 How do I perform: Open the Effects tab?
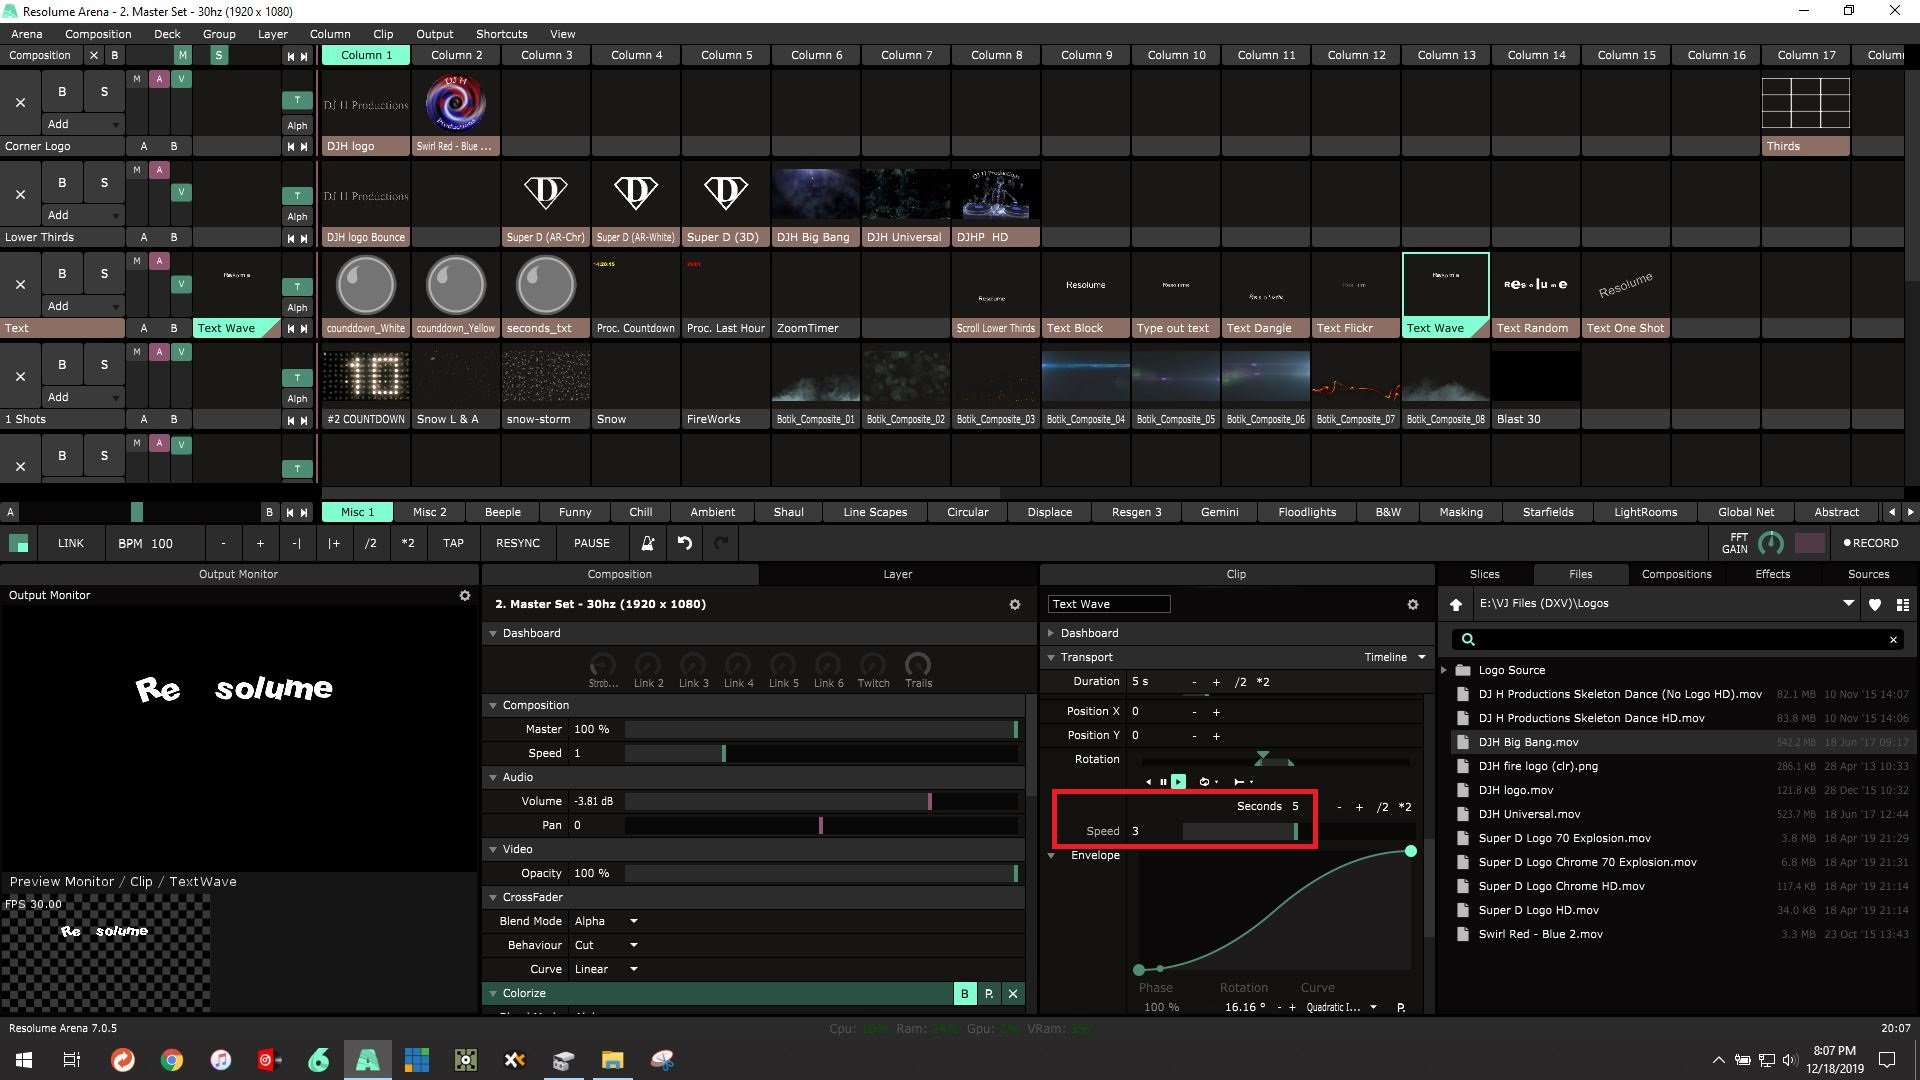pos(1772,574)
